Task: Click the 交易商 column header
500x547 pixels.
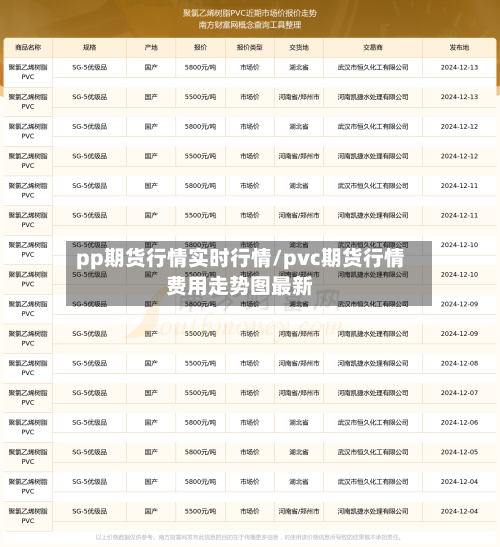Action: click(x=373, y=47)
